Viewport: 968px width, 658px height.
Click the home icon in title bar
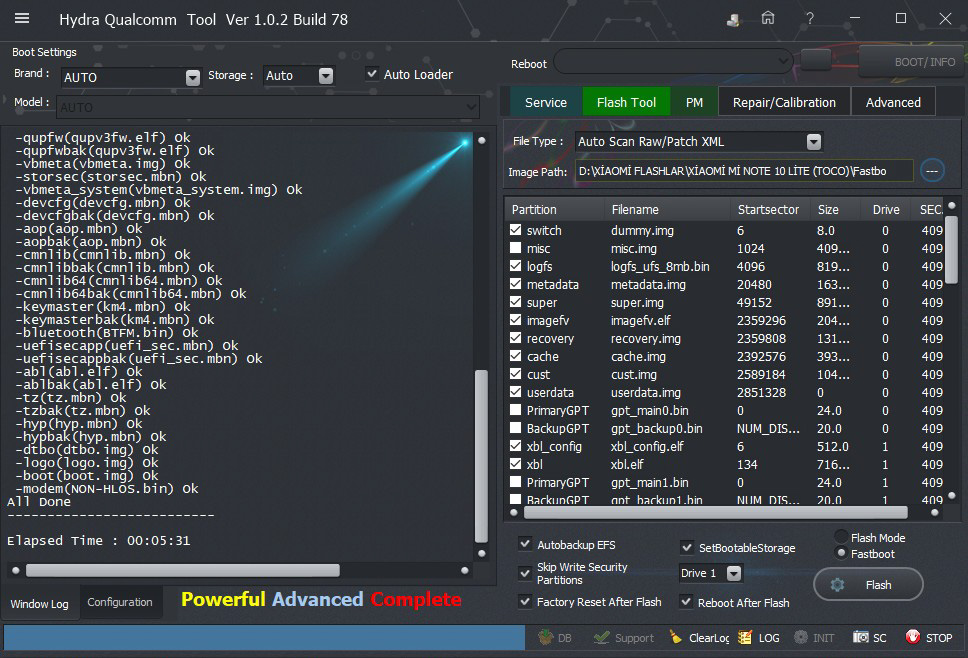tap(767, 19)
